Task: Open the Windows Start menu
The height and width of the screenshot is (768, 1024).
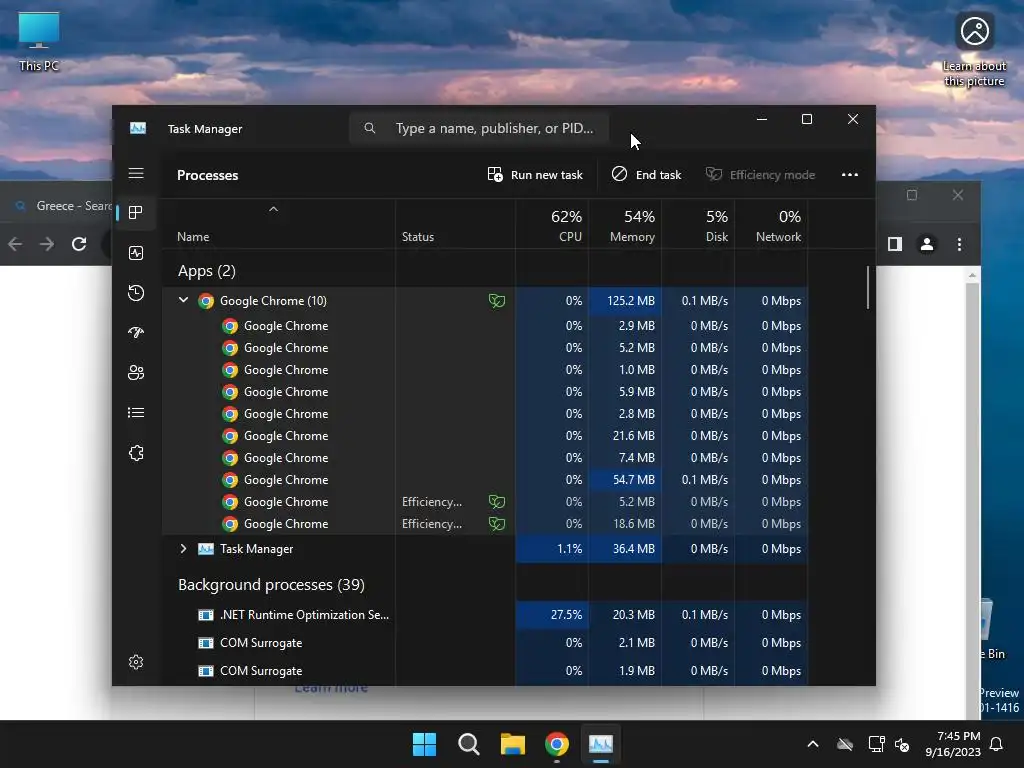Action: pyautogui.click(x=424, y=744)
